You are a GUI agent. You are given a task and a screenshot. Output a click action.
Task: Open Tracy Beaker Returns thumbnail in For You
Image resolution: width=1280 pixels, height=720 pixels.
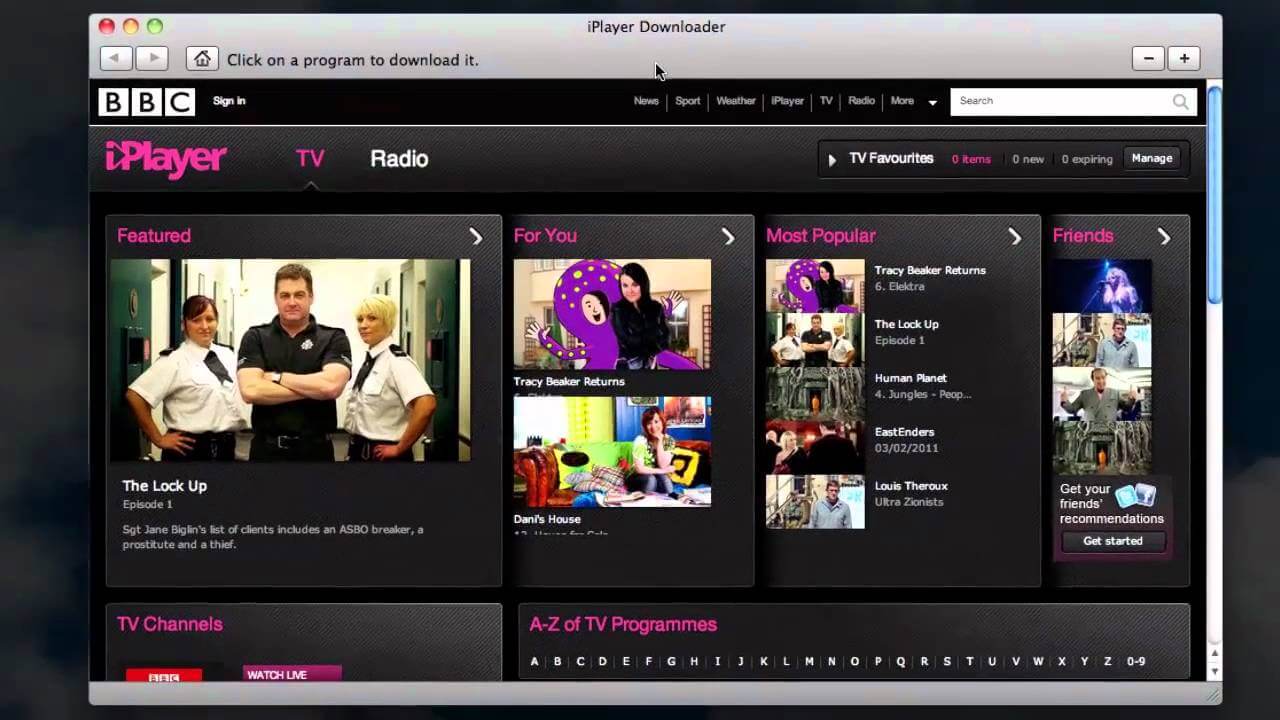[612, 314]
